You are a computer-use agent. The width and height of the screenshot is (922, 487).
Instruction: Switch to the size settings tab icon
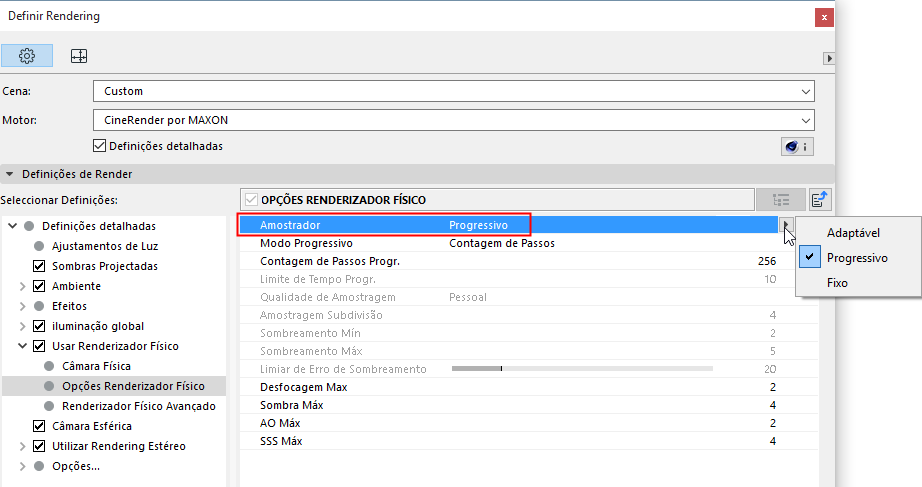click(x=79, y=56)
